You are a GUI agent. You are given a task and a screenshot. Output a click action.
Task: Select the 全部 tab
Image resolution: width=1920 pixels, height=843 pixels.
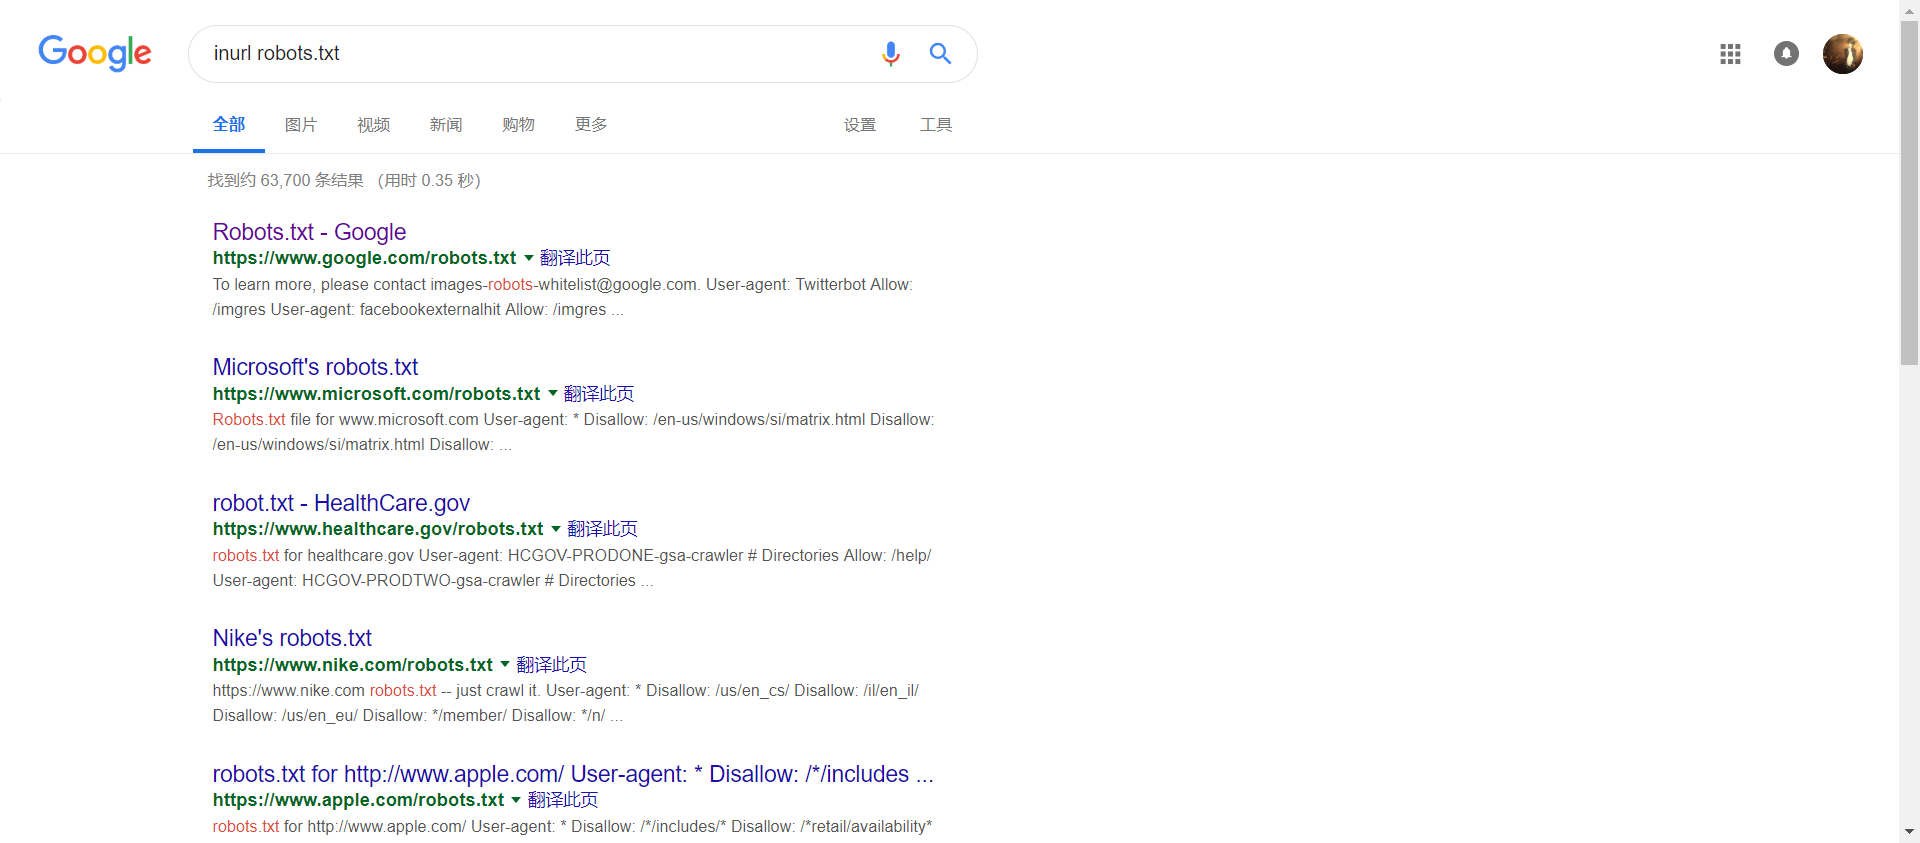(x=229, y=124)
